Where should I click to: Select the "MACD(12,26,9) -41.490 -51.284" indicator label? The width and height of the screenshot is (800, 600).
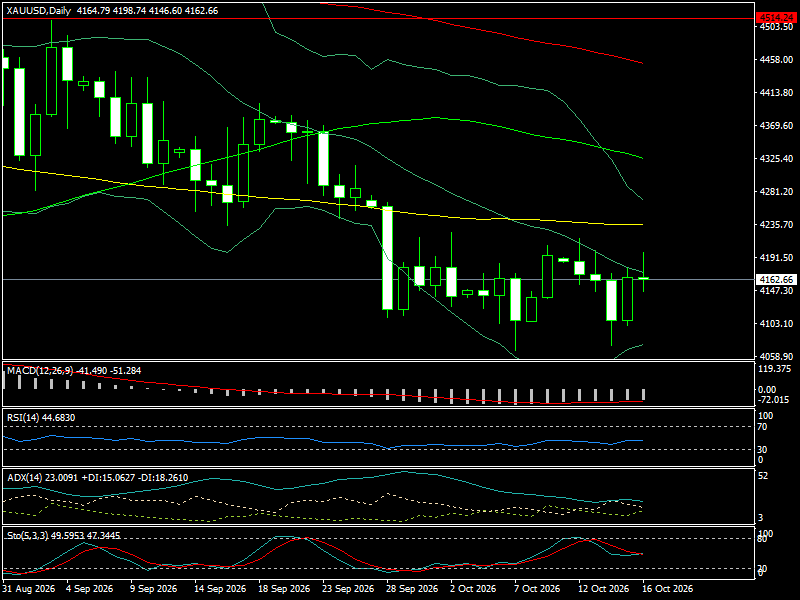tap(74, 371)
